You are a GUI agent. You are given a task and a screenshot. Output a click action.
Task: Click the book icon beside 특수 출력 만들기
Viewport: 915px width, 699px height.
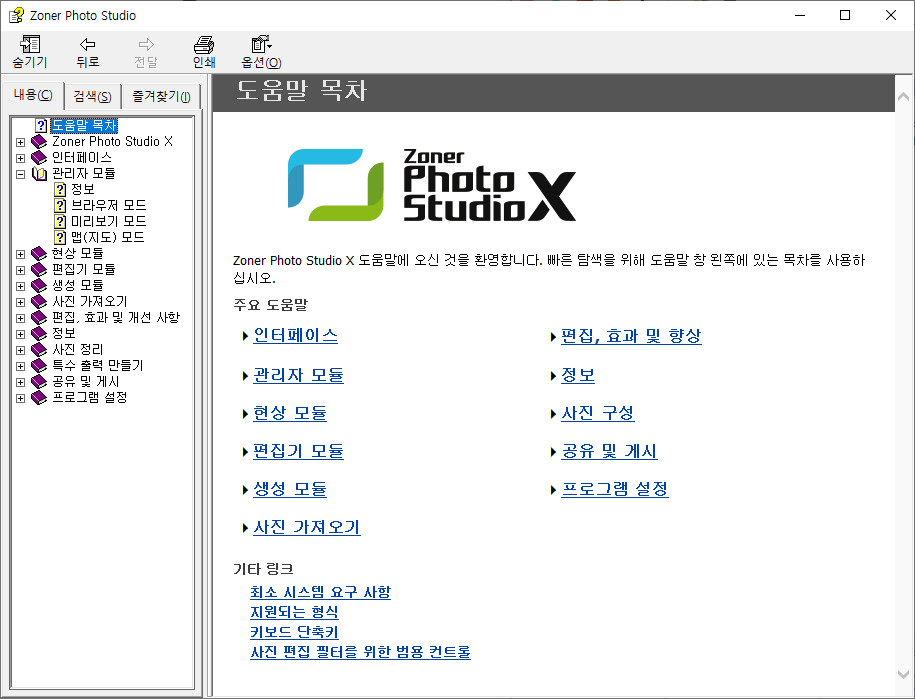point(39,365)
